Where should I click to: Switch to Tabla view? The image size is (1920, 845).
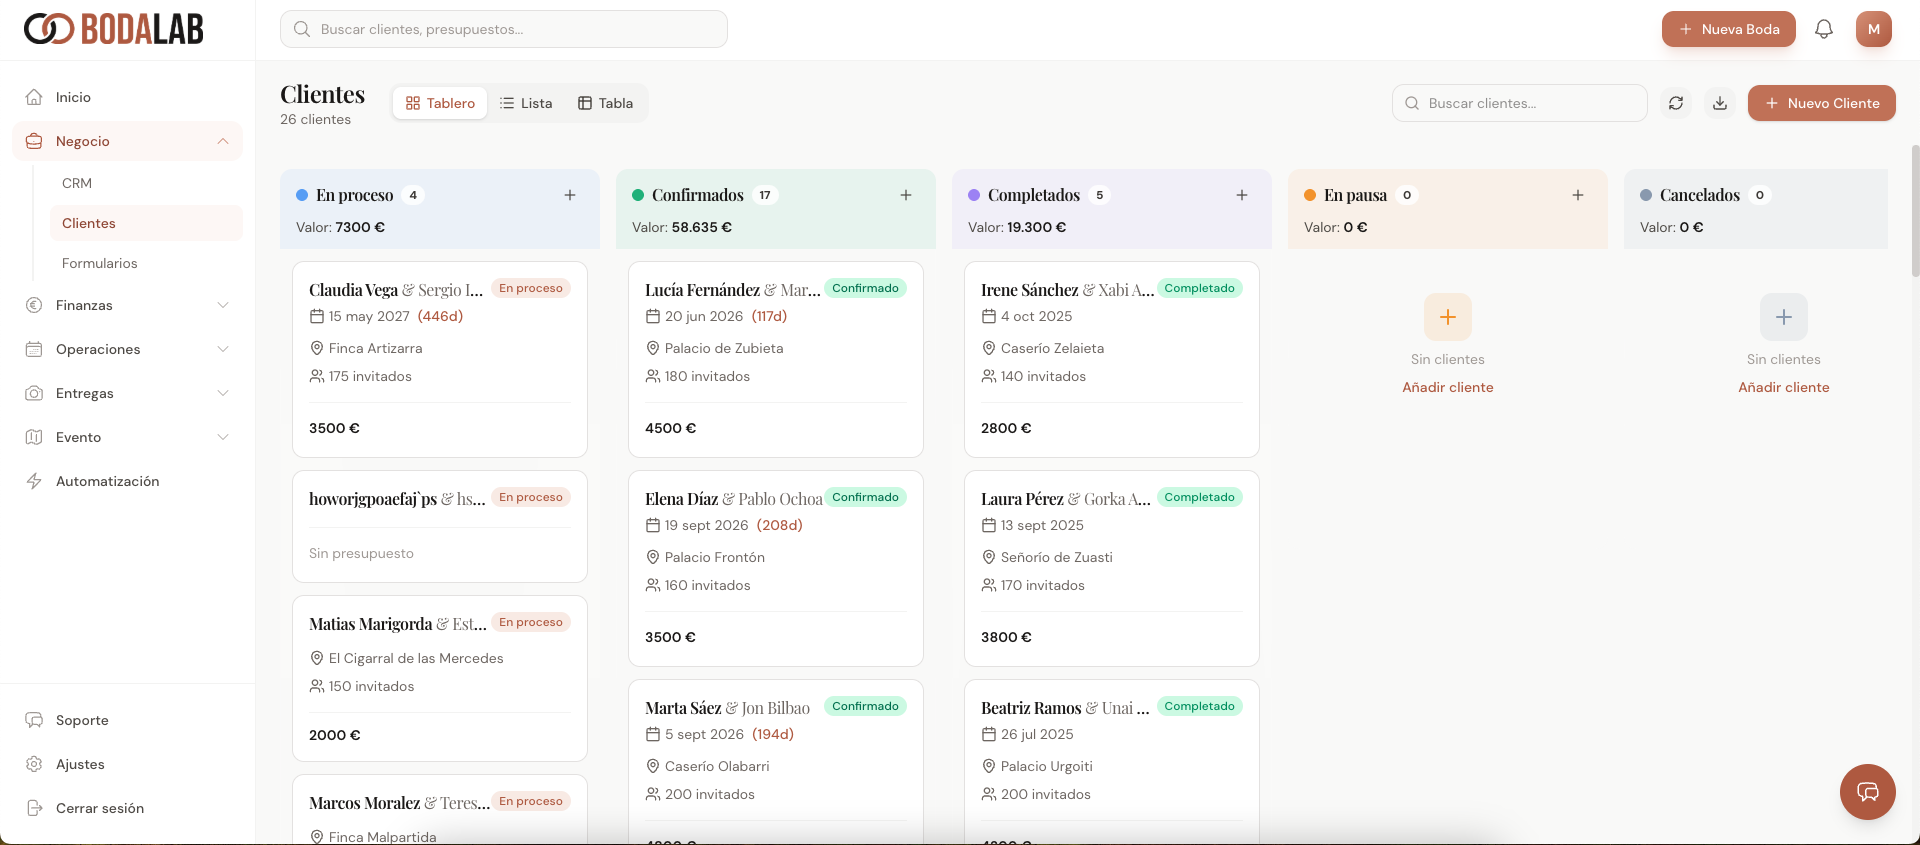[605, 103]
